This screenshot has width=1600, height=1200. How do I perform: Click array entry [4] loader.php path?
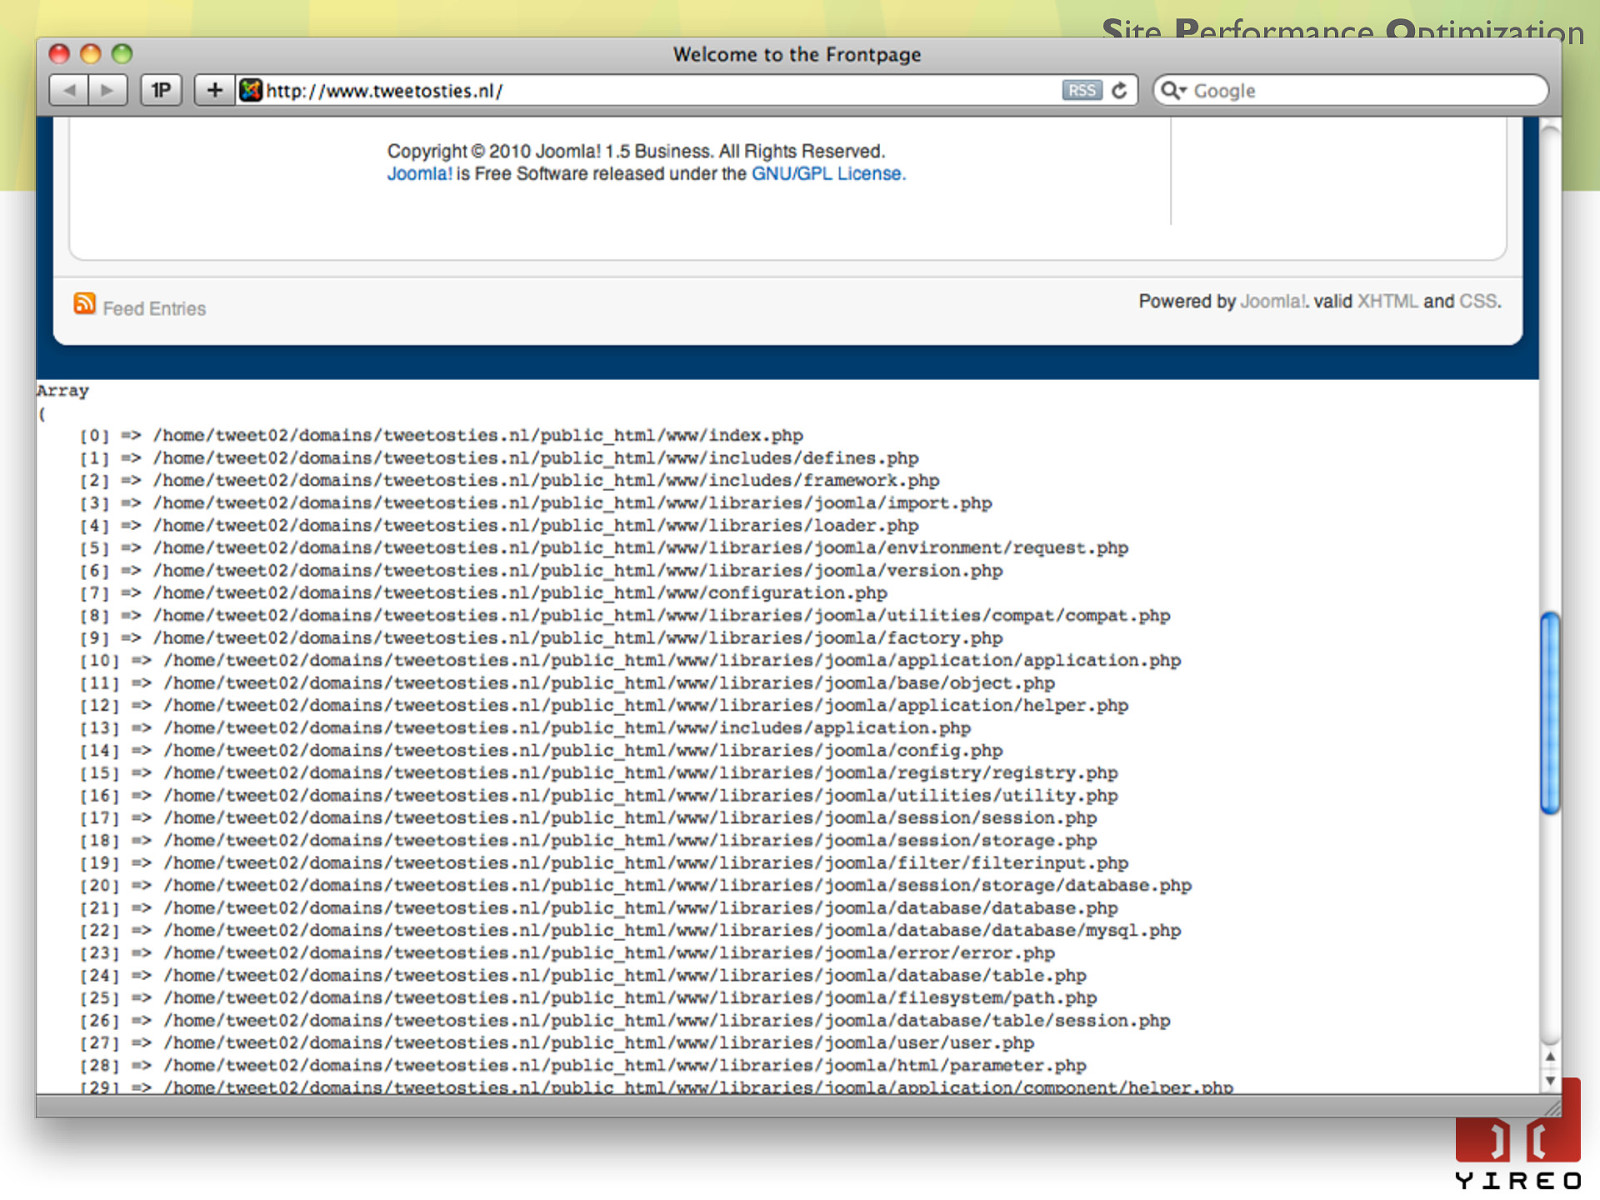click(x=536, y=525)
